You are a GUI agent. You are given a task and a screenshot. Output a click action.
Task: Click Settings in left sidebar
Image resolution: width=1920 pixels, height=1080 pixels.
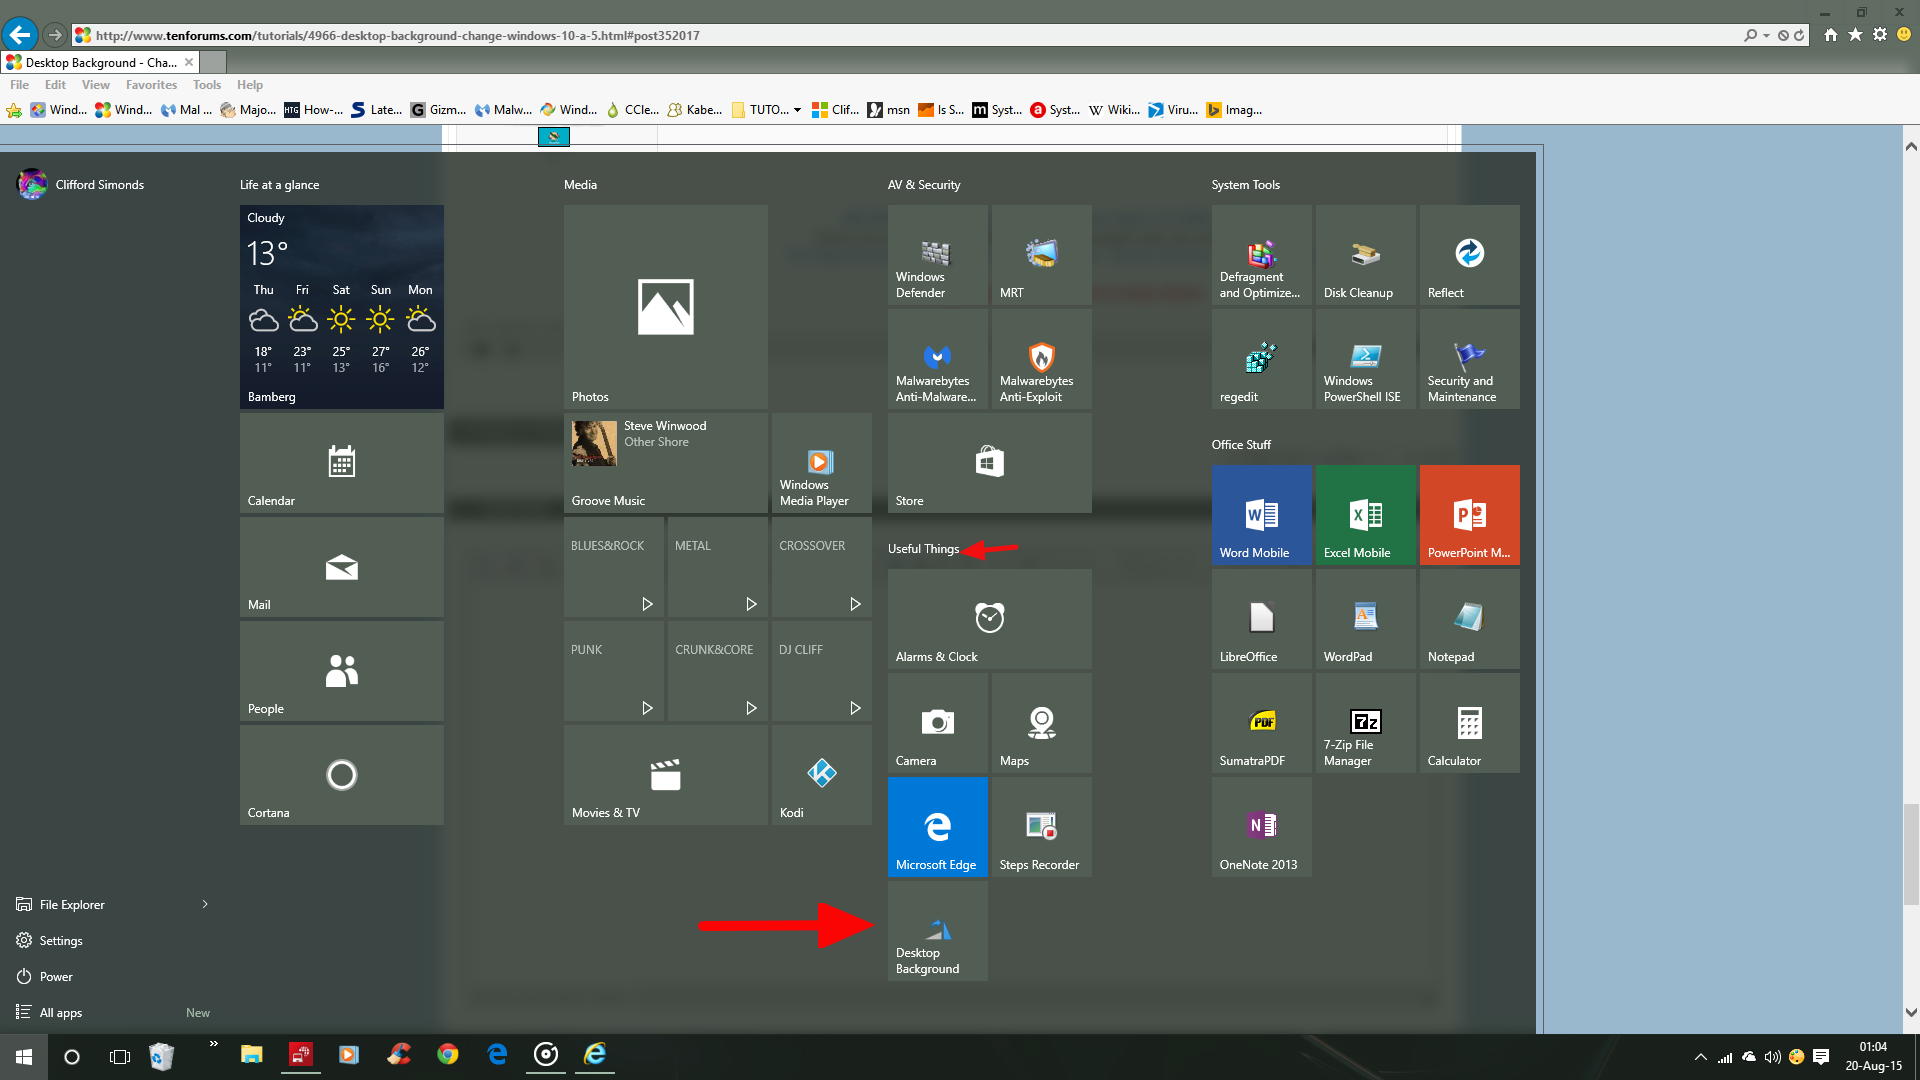click(x=61, y=940)
